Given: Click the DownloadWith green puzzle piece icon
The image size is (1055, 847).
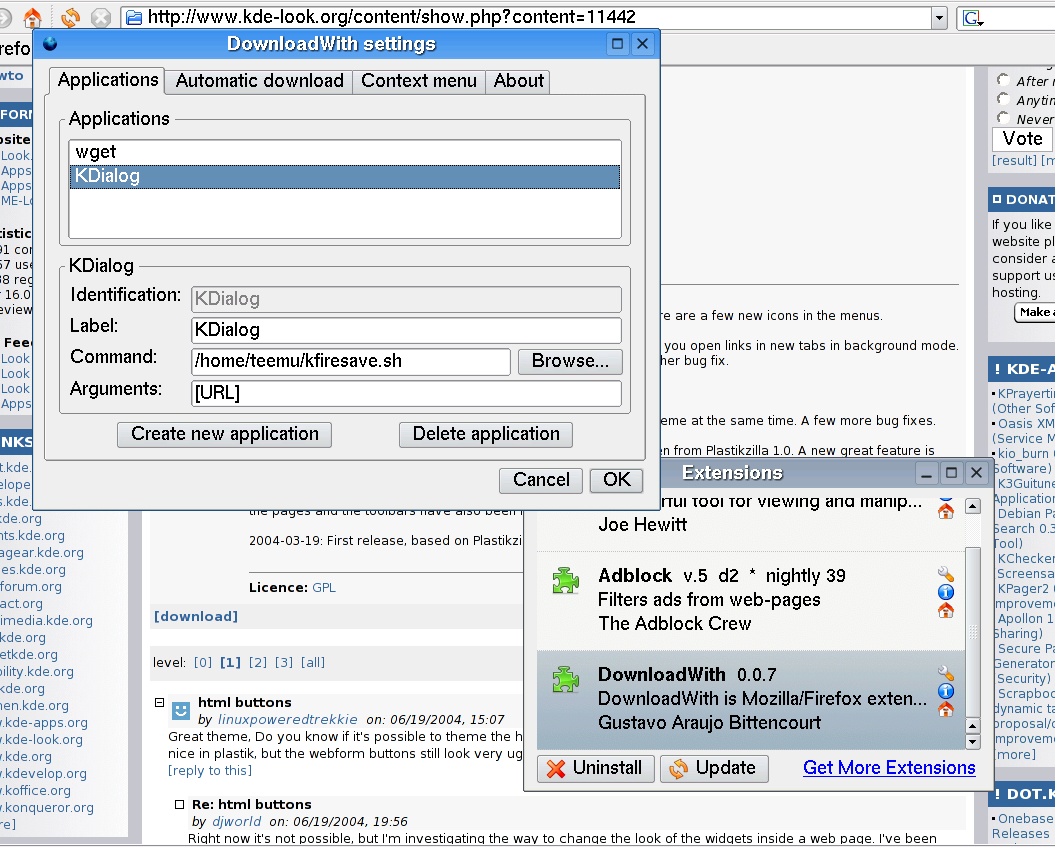Looking at the screenshot, I should [565, 679].
